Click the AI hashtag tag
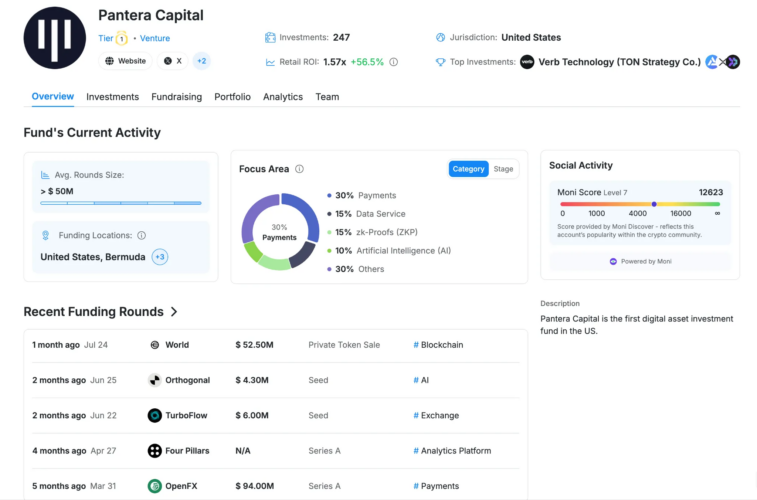Screen dimensions: 757x500 click(x=421, y=380)
